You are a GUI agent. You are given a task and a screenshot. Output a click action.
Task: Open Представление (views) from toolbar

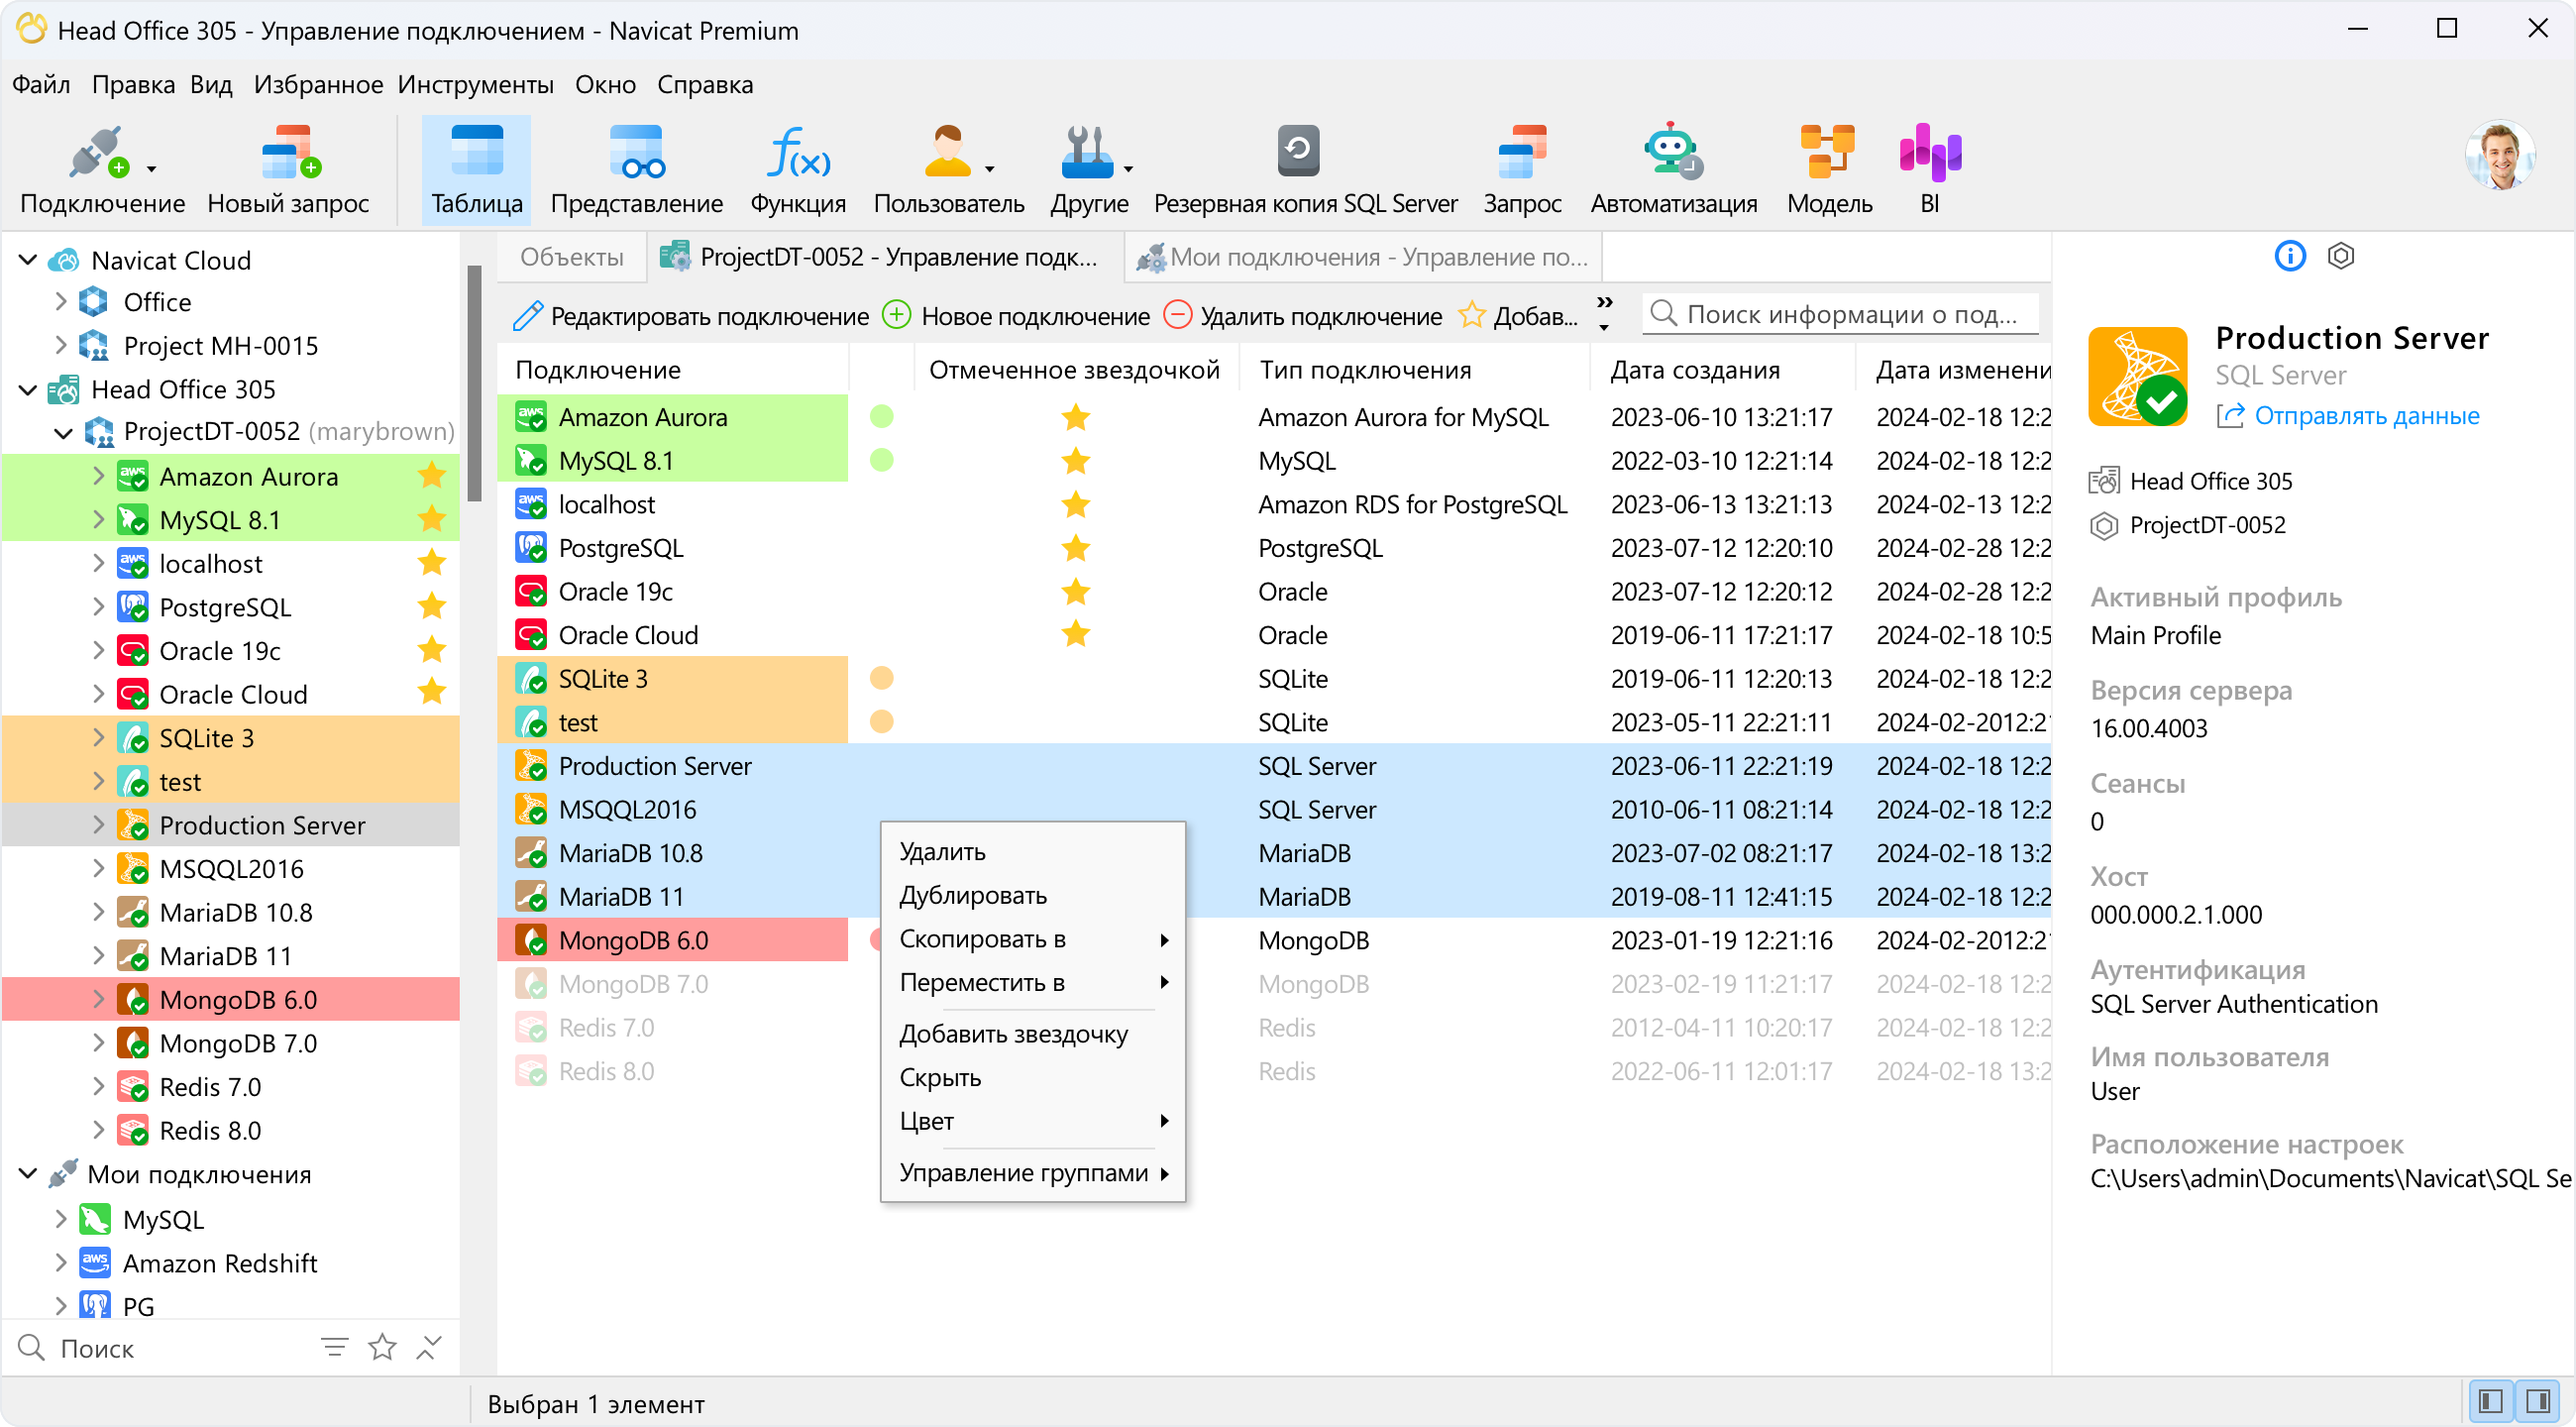point(636,171)
